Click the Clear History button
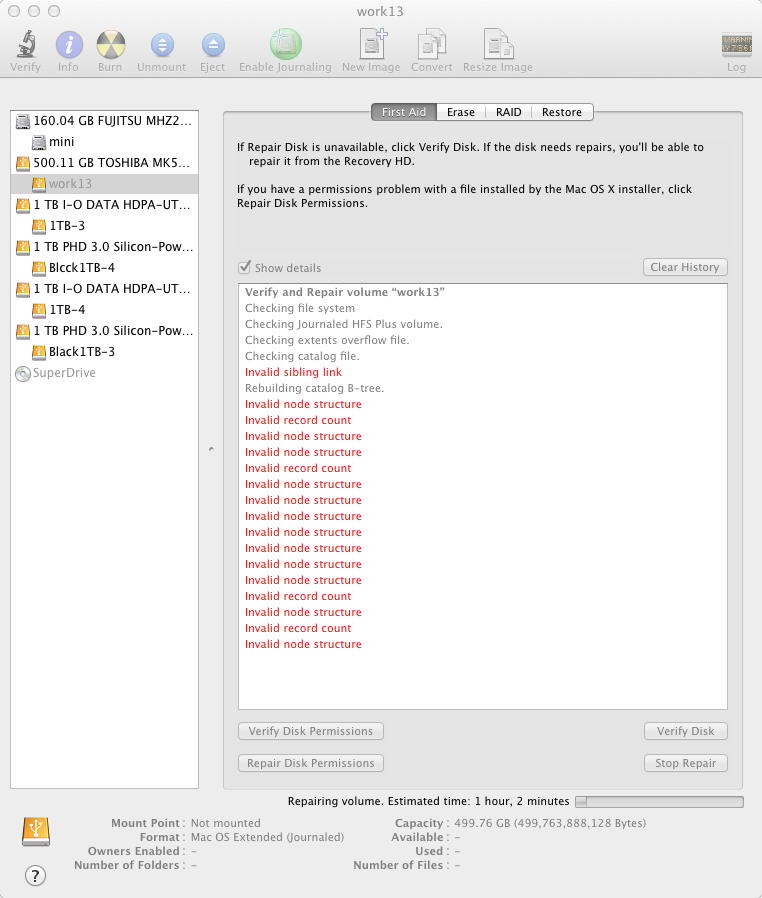762x898 pixels. (x=685, y=267)
